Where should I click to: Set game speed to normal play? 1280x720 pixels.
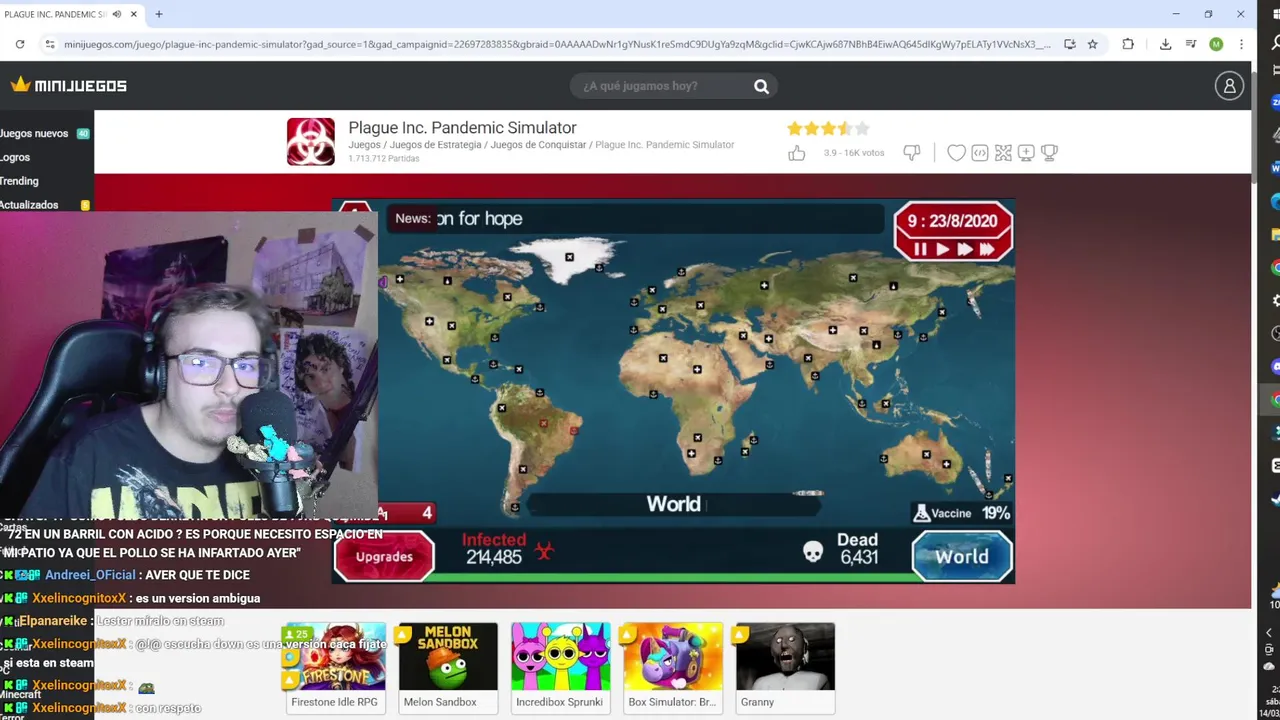point(941,250)
